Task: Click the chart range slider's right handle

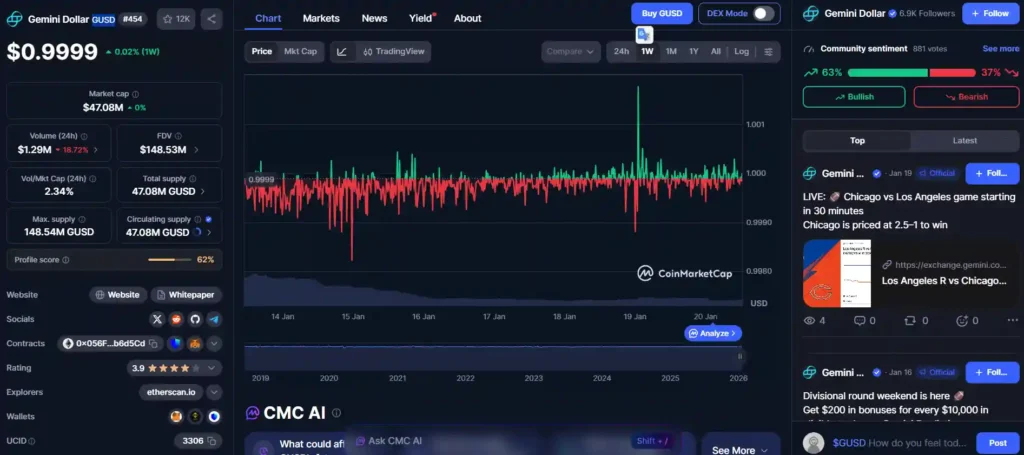Action: [x=740, y=356]
